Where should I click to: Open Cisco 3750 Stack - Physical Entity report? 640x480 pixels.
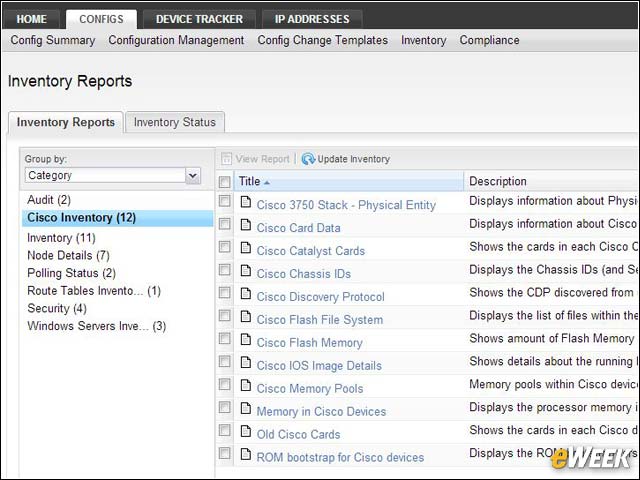tap(346, 205)
